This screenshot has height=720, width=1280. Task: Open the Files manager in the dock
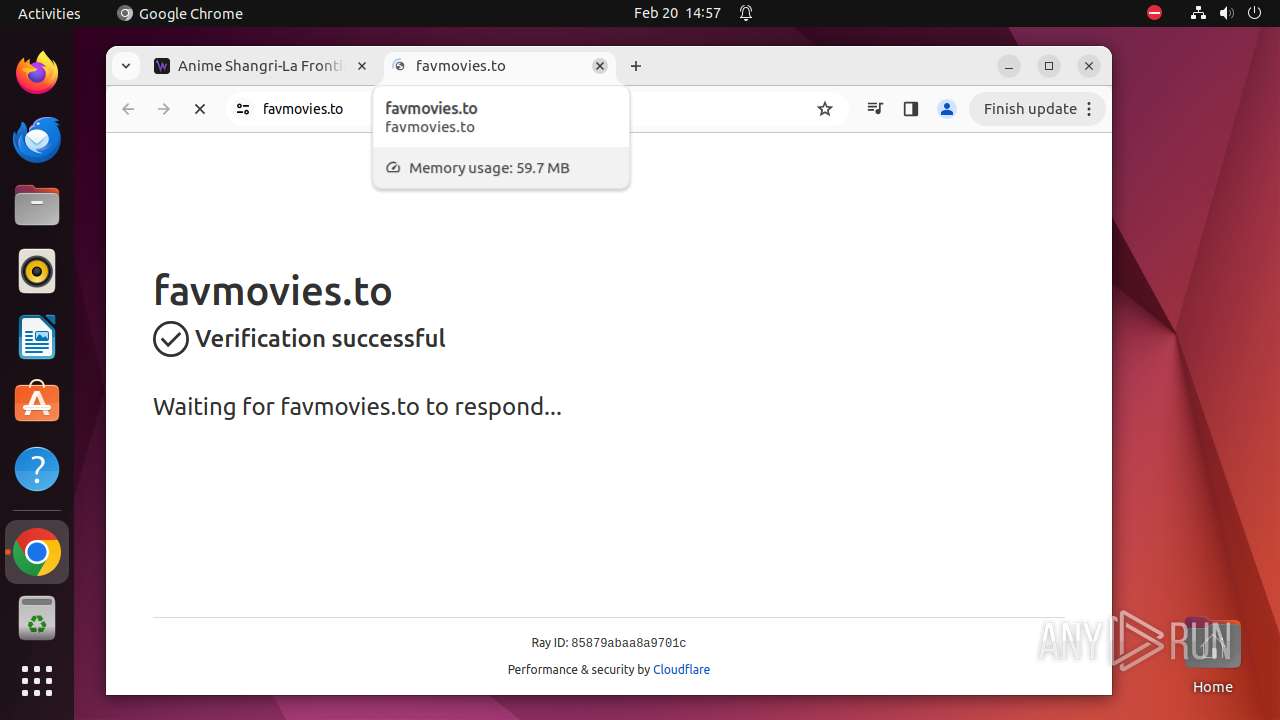click(37, 205)
